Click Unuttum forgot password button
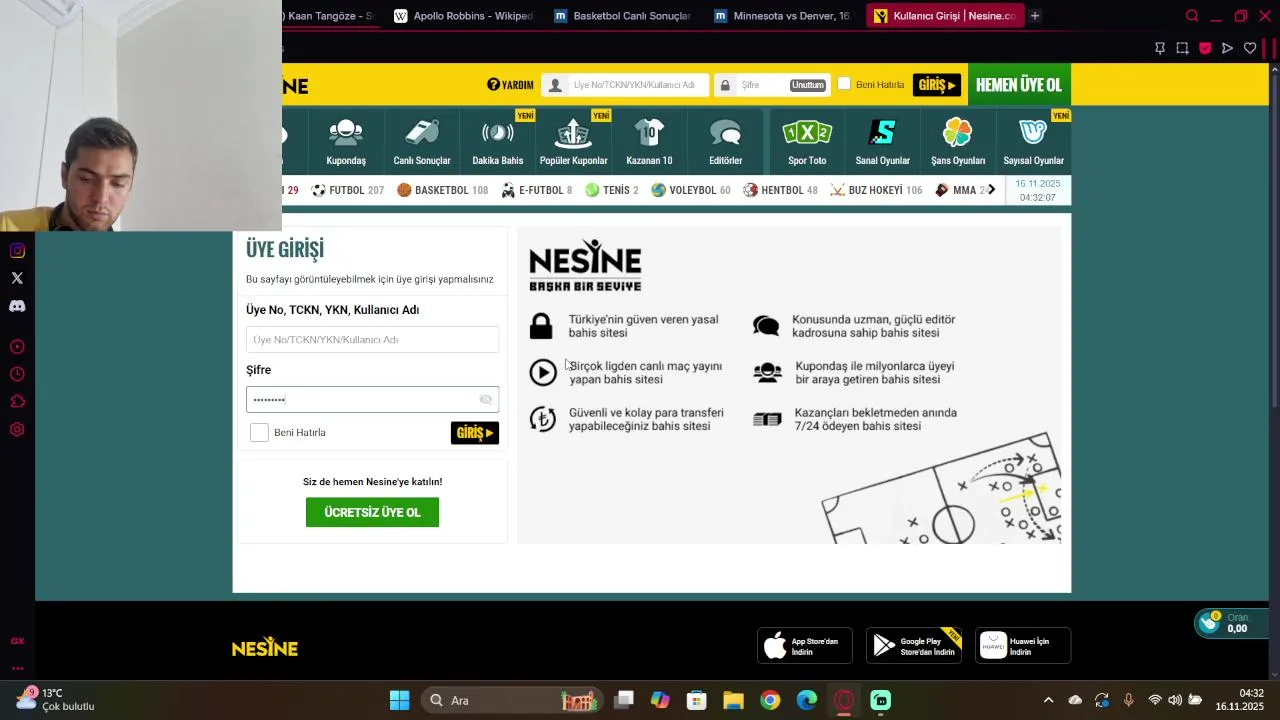This screenshot has width=1280, height=720. click(808, 85)
